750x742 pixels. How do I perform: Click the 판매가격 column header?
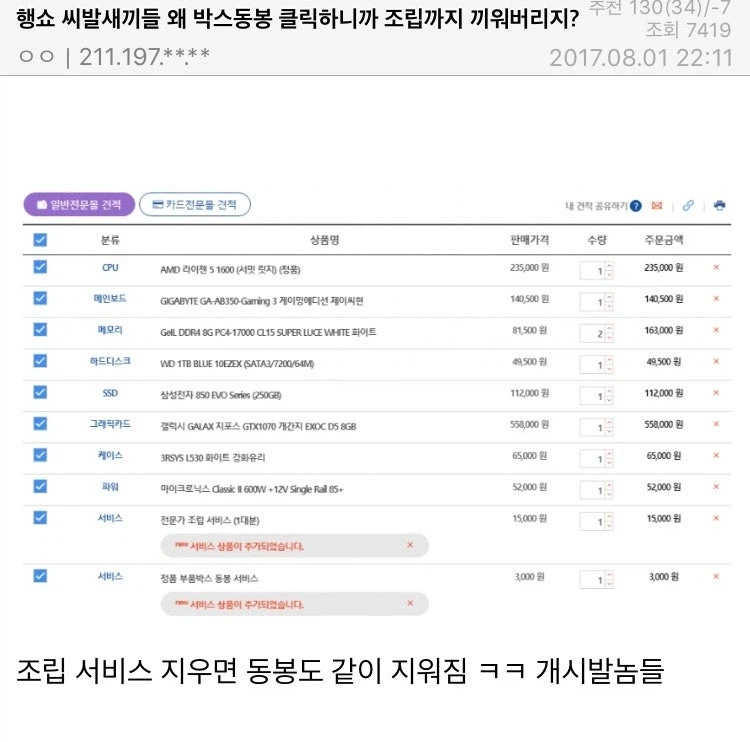click(529, 240)
